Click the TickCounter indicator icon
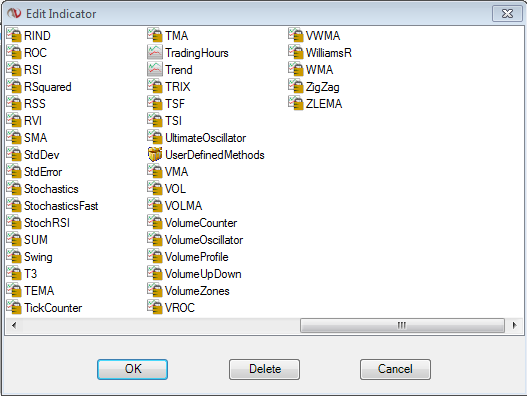 pyautogui.click(x=14, y=308)
